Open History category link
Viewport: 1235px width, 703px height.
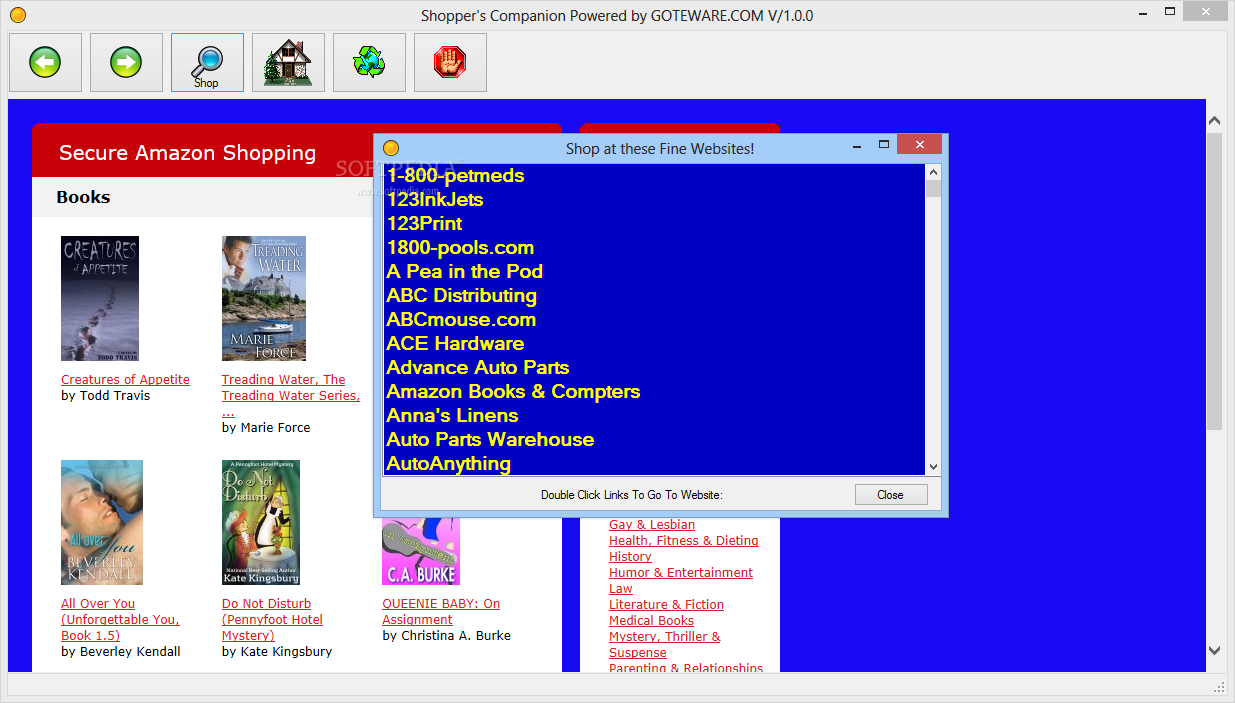(630, 557)
